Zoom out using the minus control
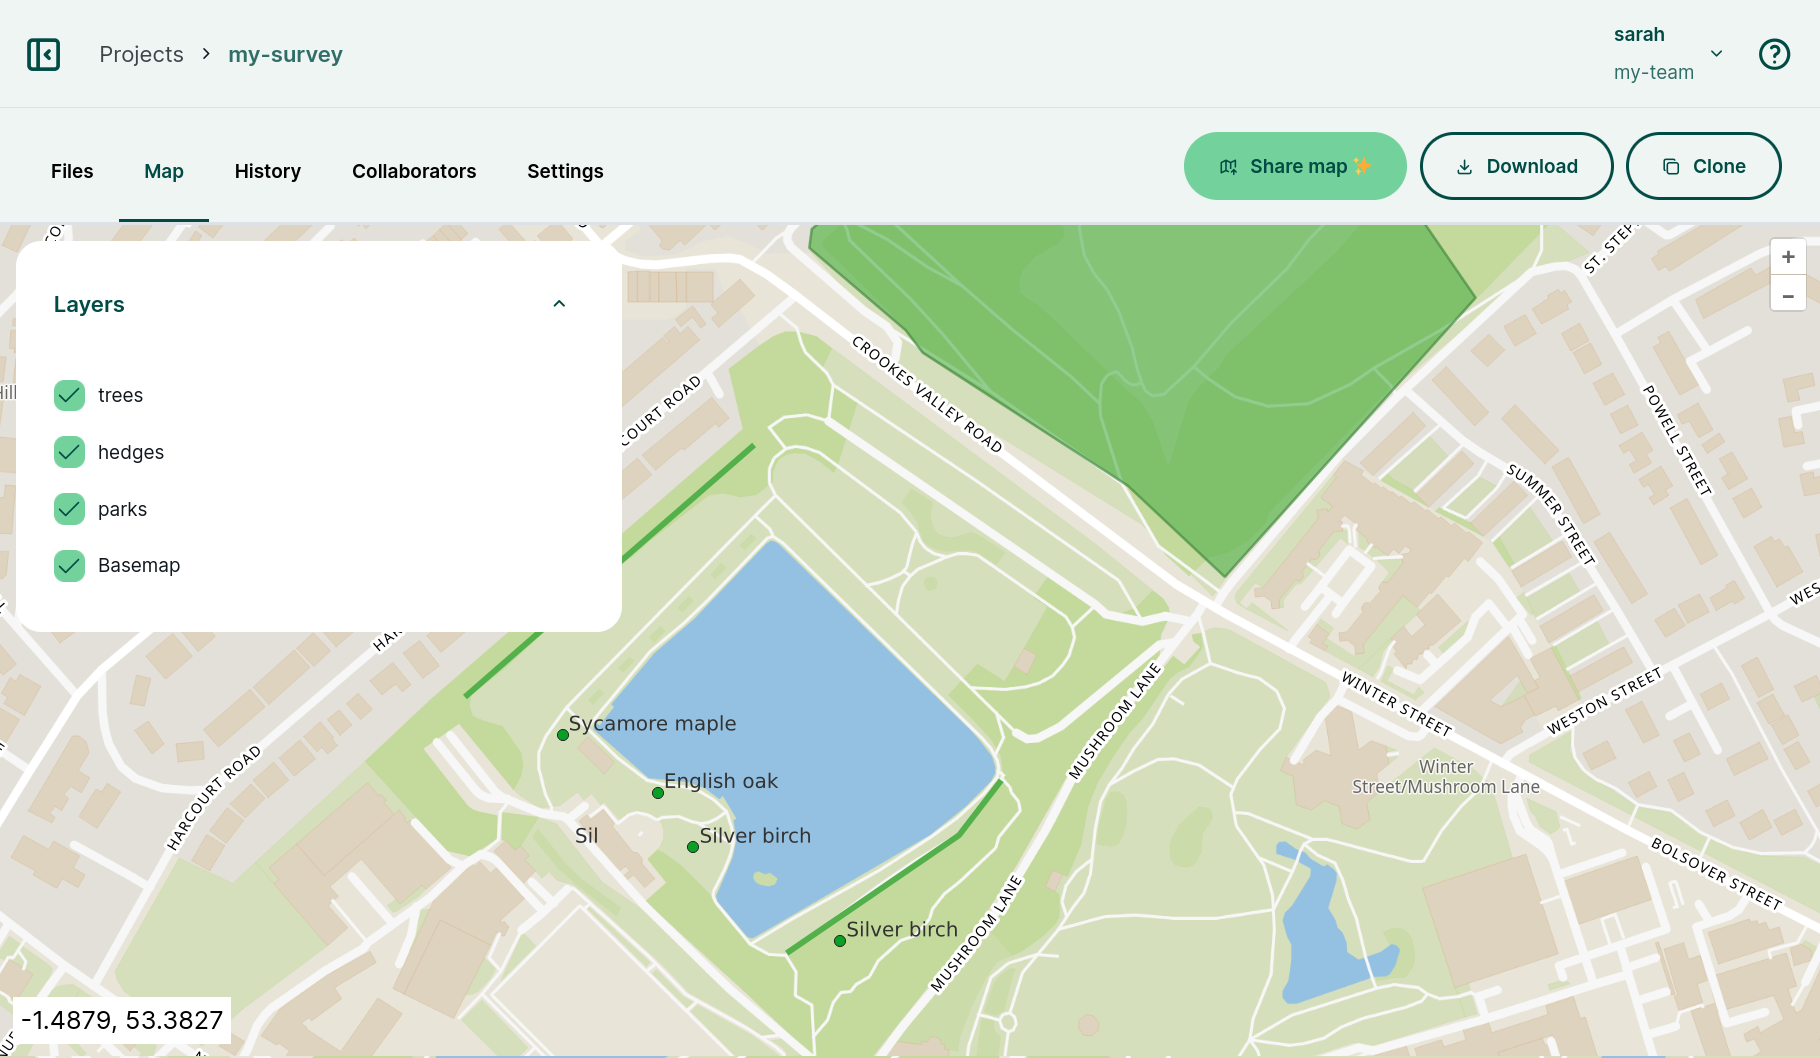 point(1788,294)
